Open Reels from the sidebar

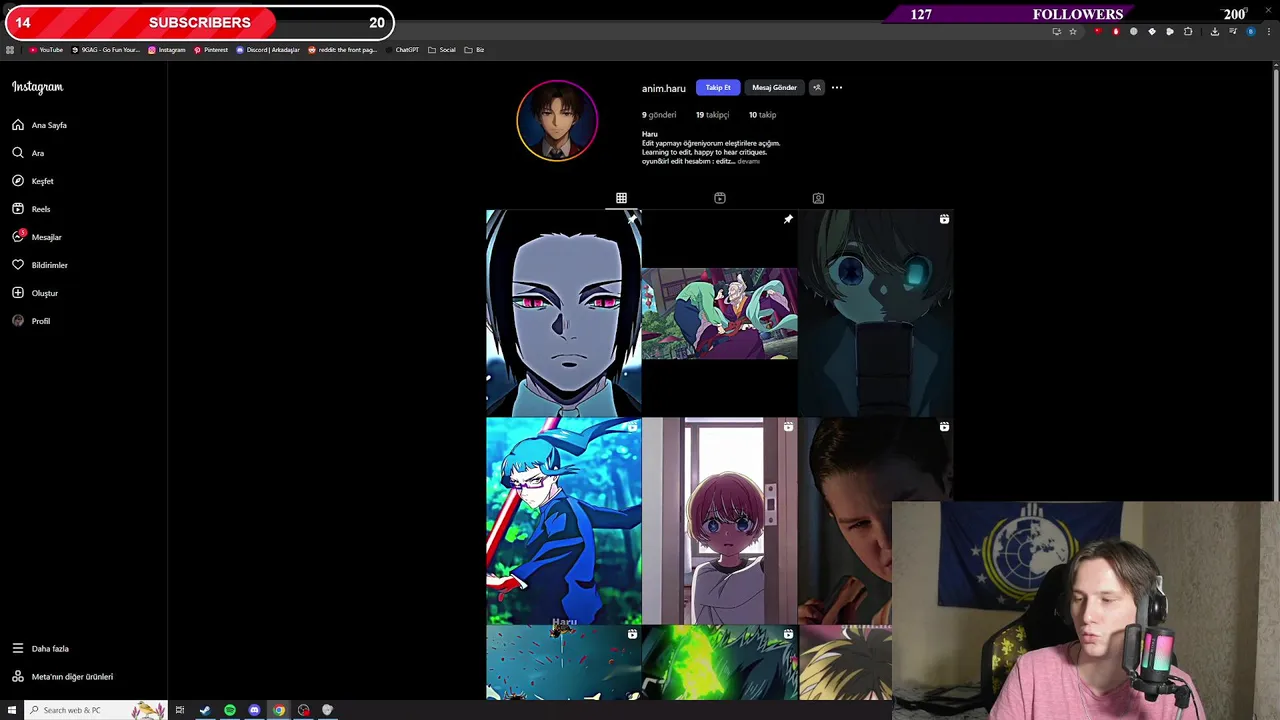click(31, 209)
